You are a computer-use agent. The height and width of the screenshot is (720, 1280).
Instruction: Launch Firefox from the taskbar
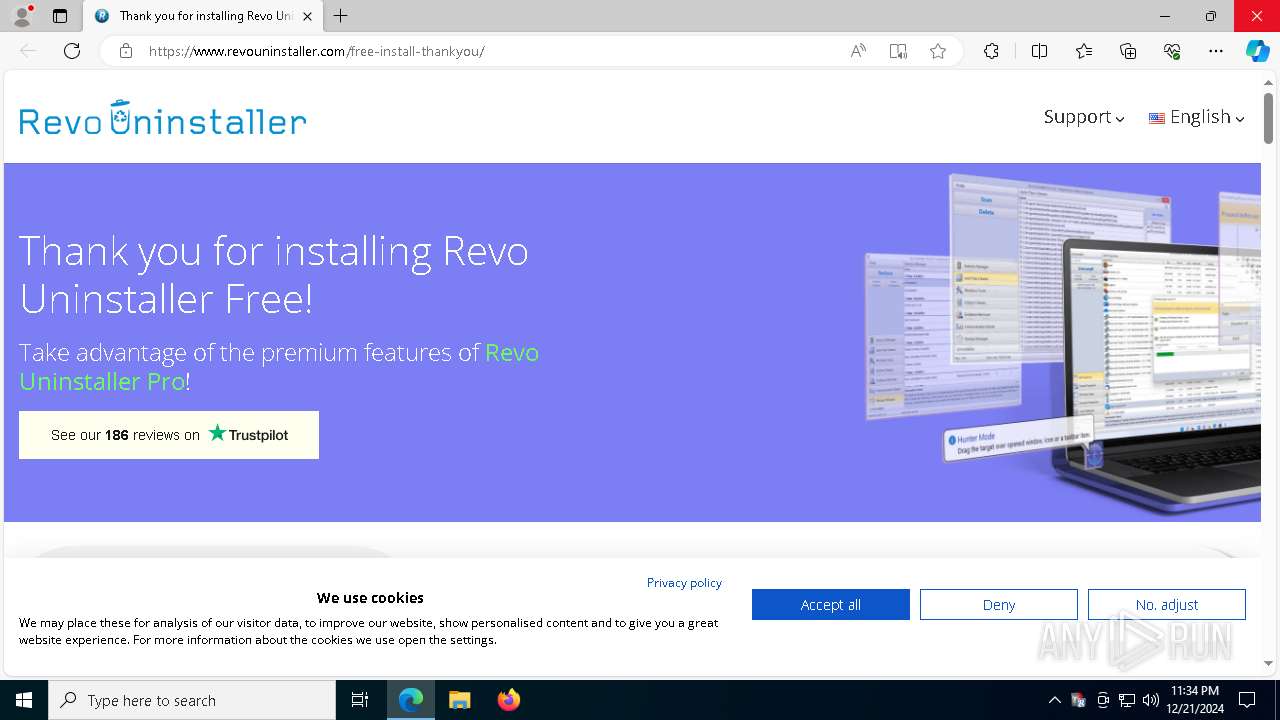508,700
